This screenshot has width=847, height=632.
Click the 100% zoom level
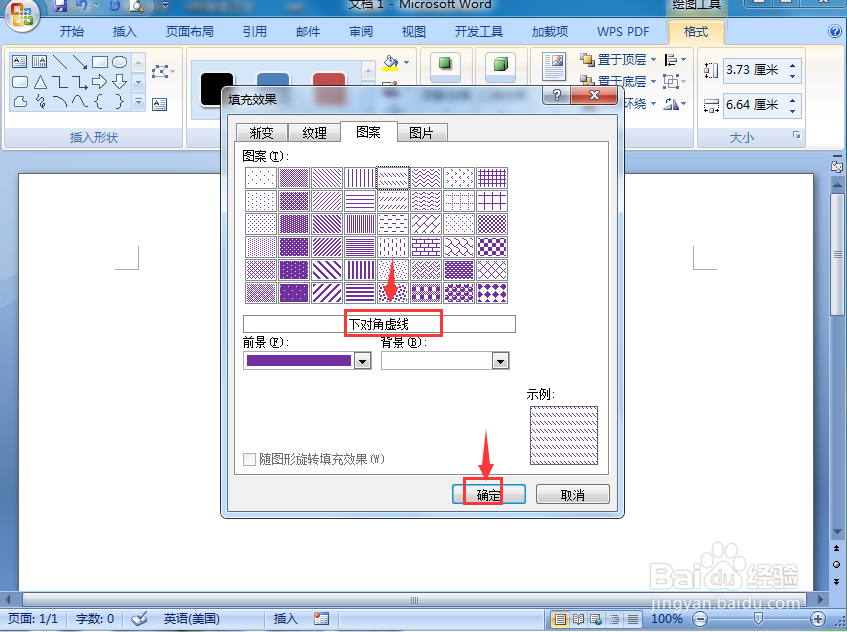[x=667, y=619]
